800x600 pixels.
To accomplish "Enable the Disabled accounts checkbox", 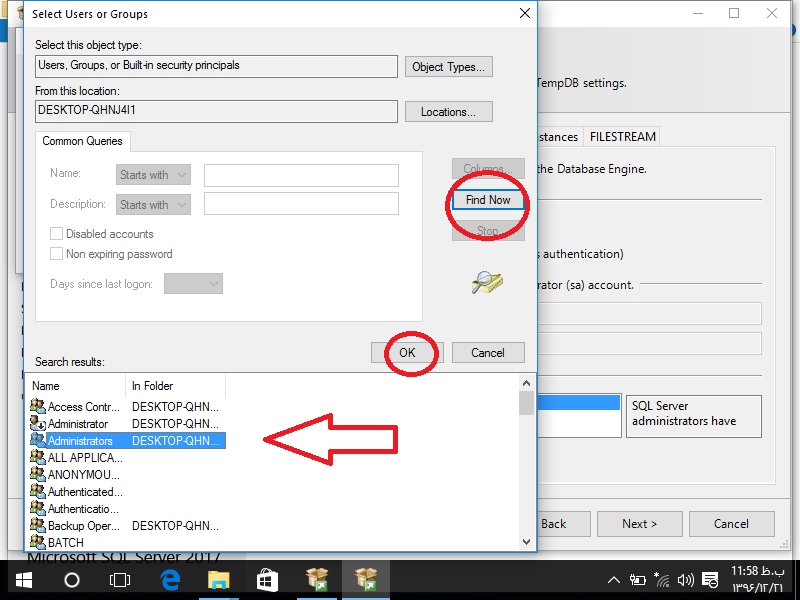I will [x=57, y=234].
